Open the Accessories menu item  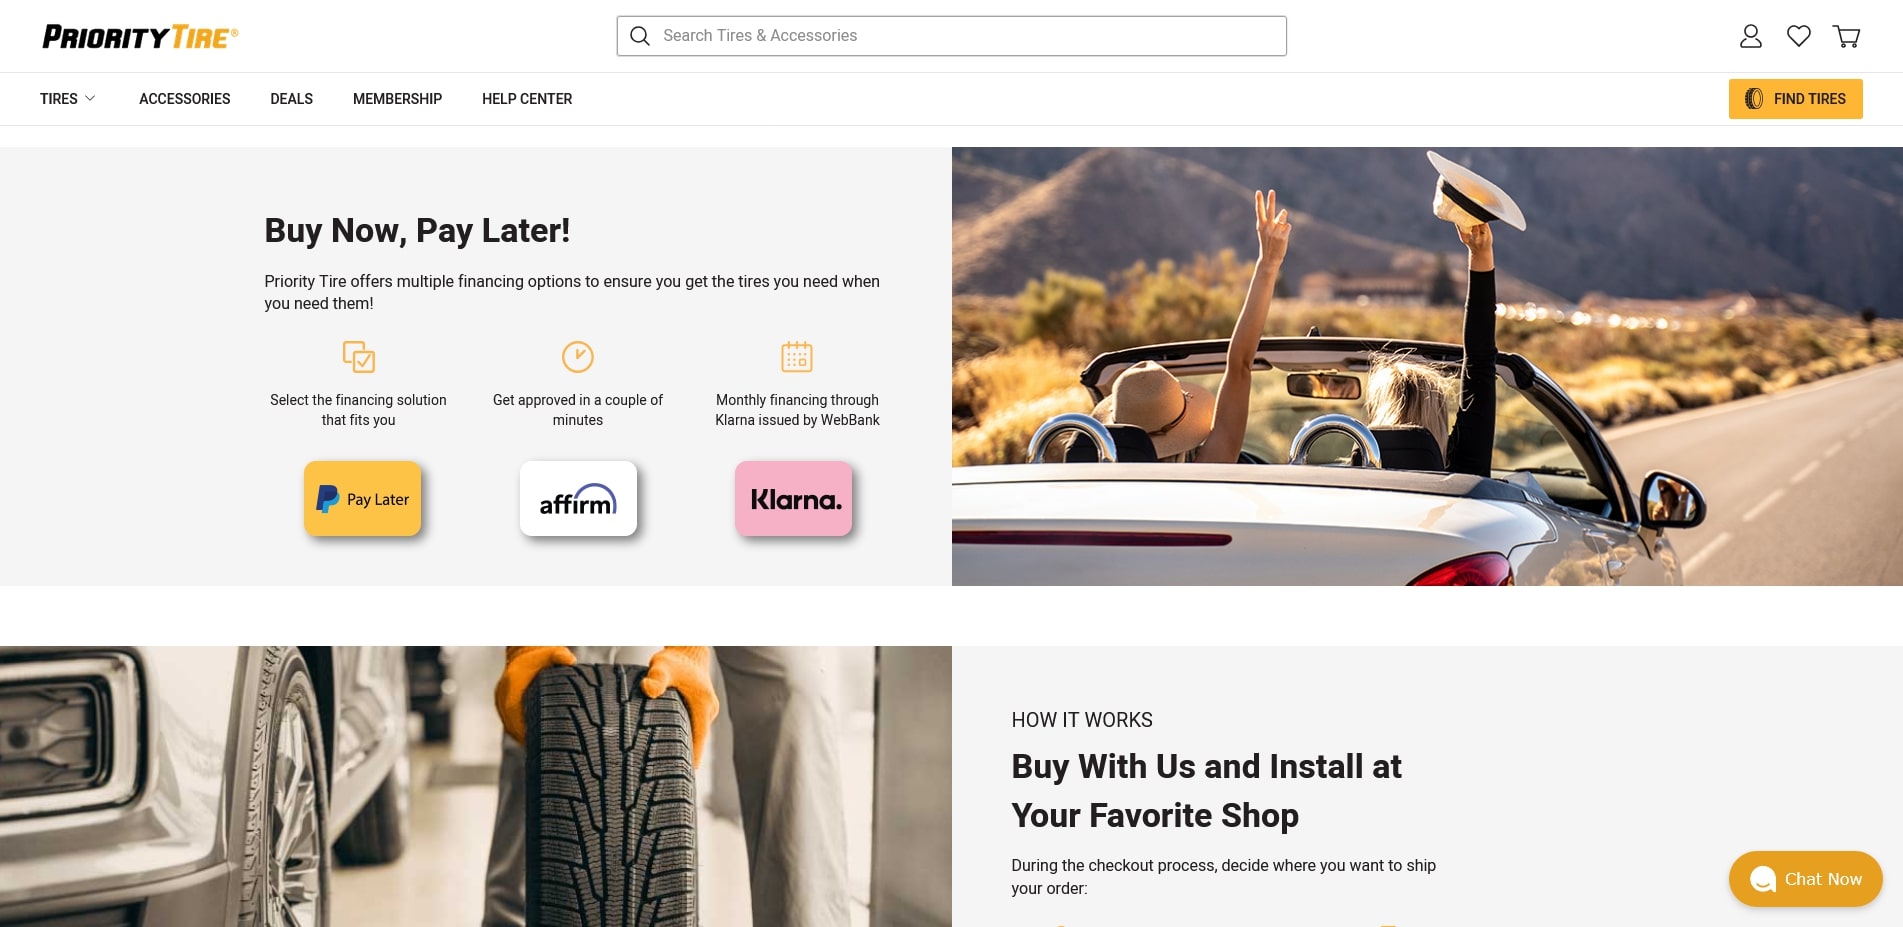185,99
